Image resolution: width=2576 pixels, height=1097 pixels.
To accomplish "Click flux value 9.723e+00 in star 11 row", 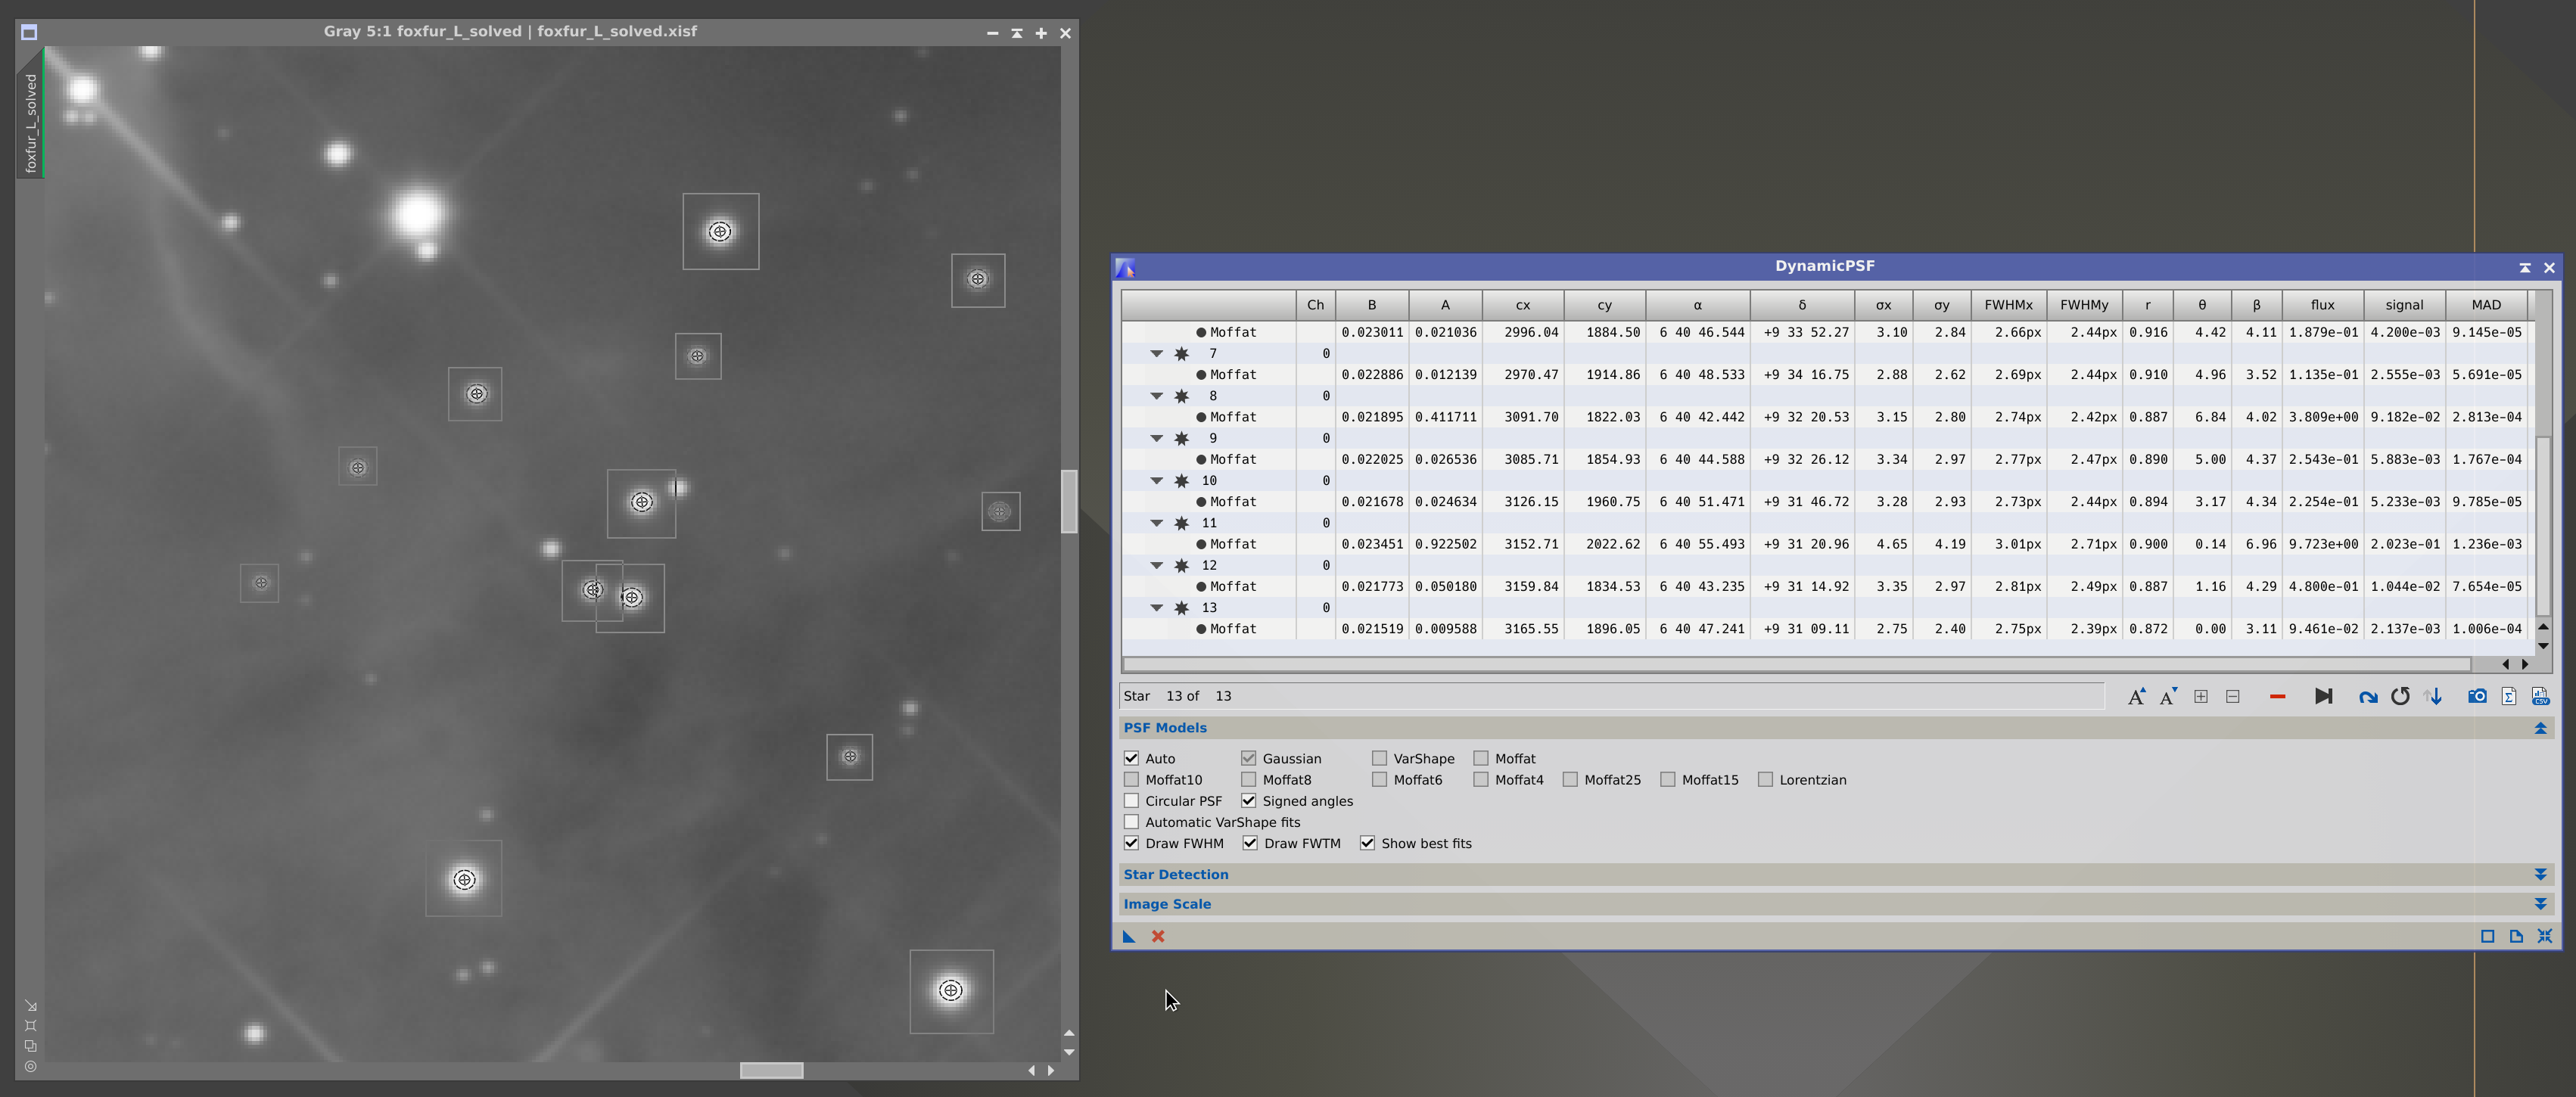I will coord(2322,544).
